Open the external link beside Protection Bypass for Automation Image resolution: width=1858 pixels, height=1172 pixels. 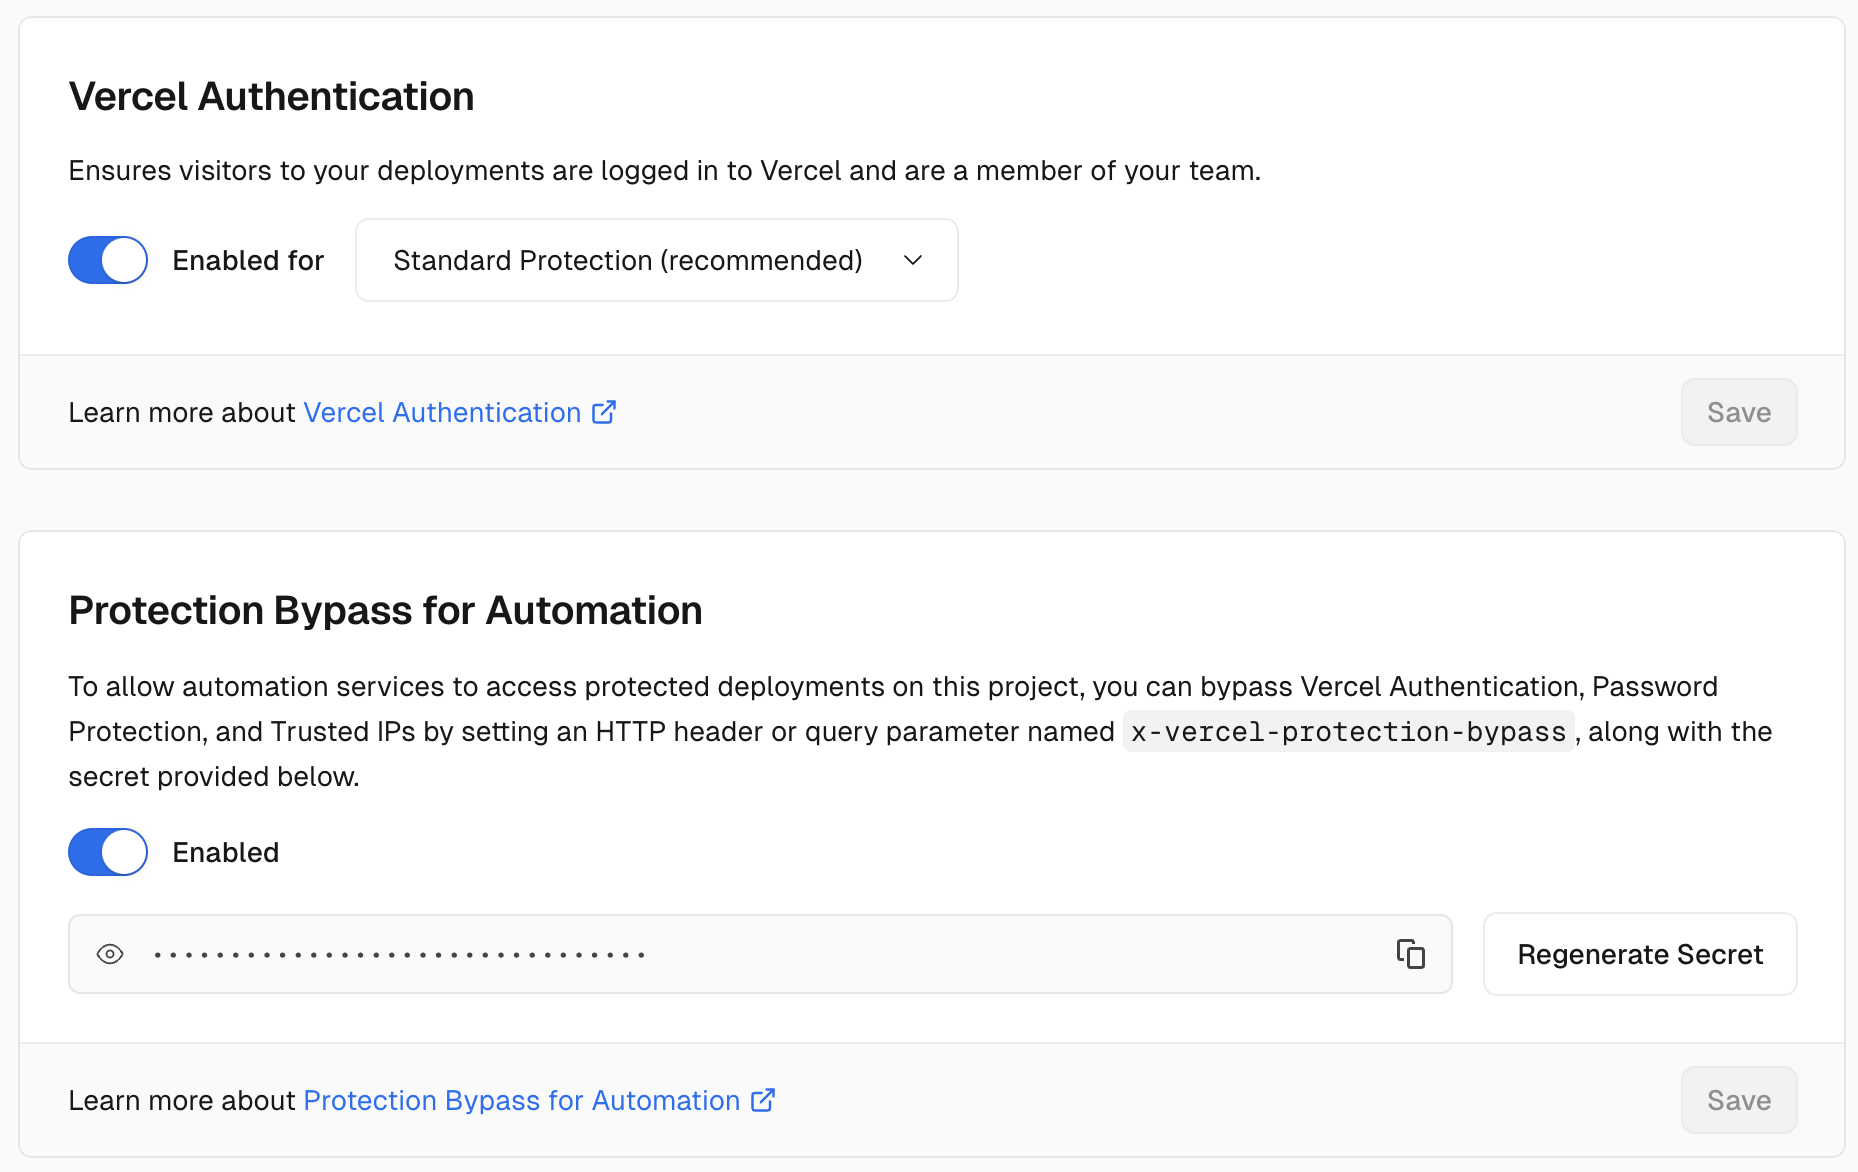pyautogui.click(x=763, y=1100)
